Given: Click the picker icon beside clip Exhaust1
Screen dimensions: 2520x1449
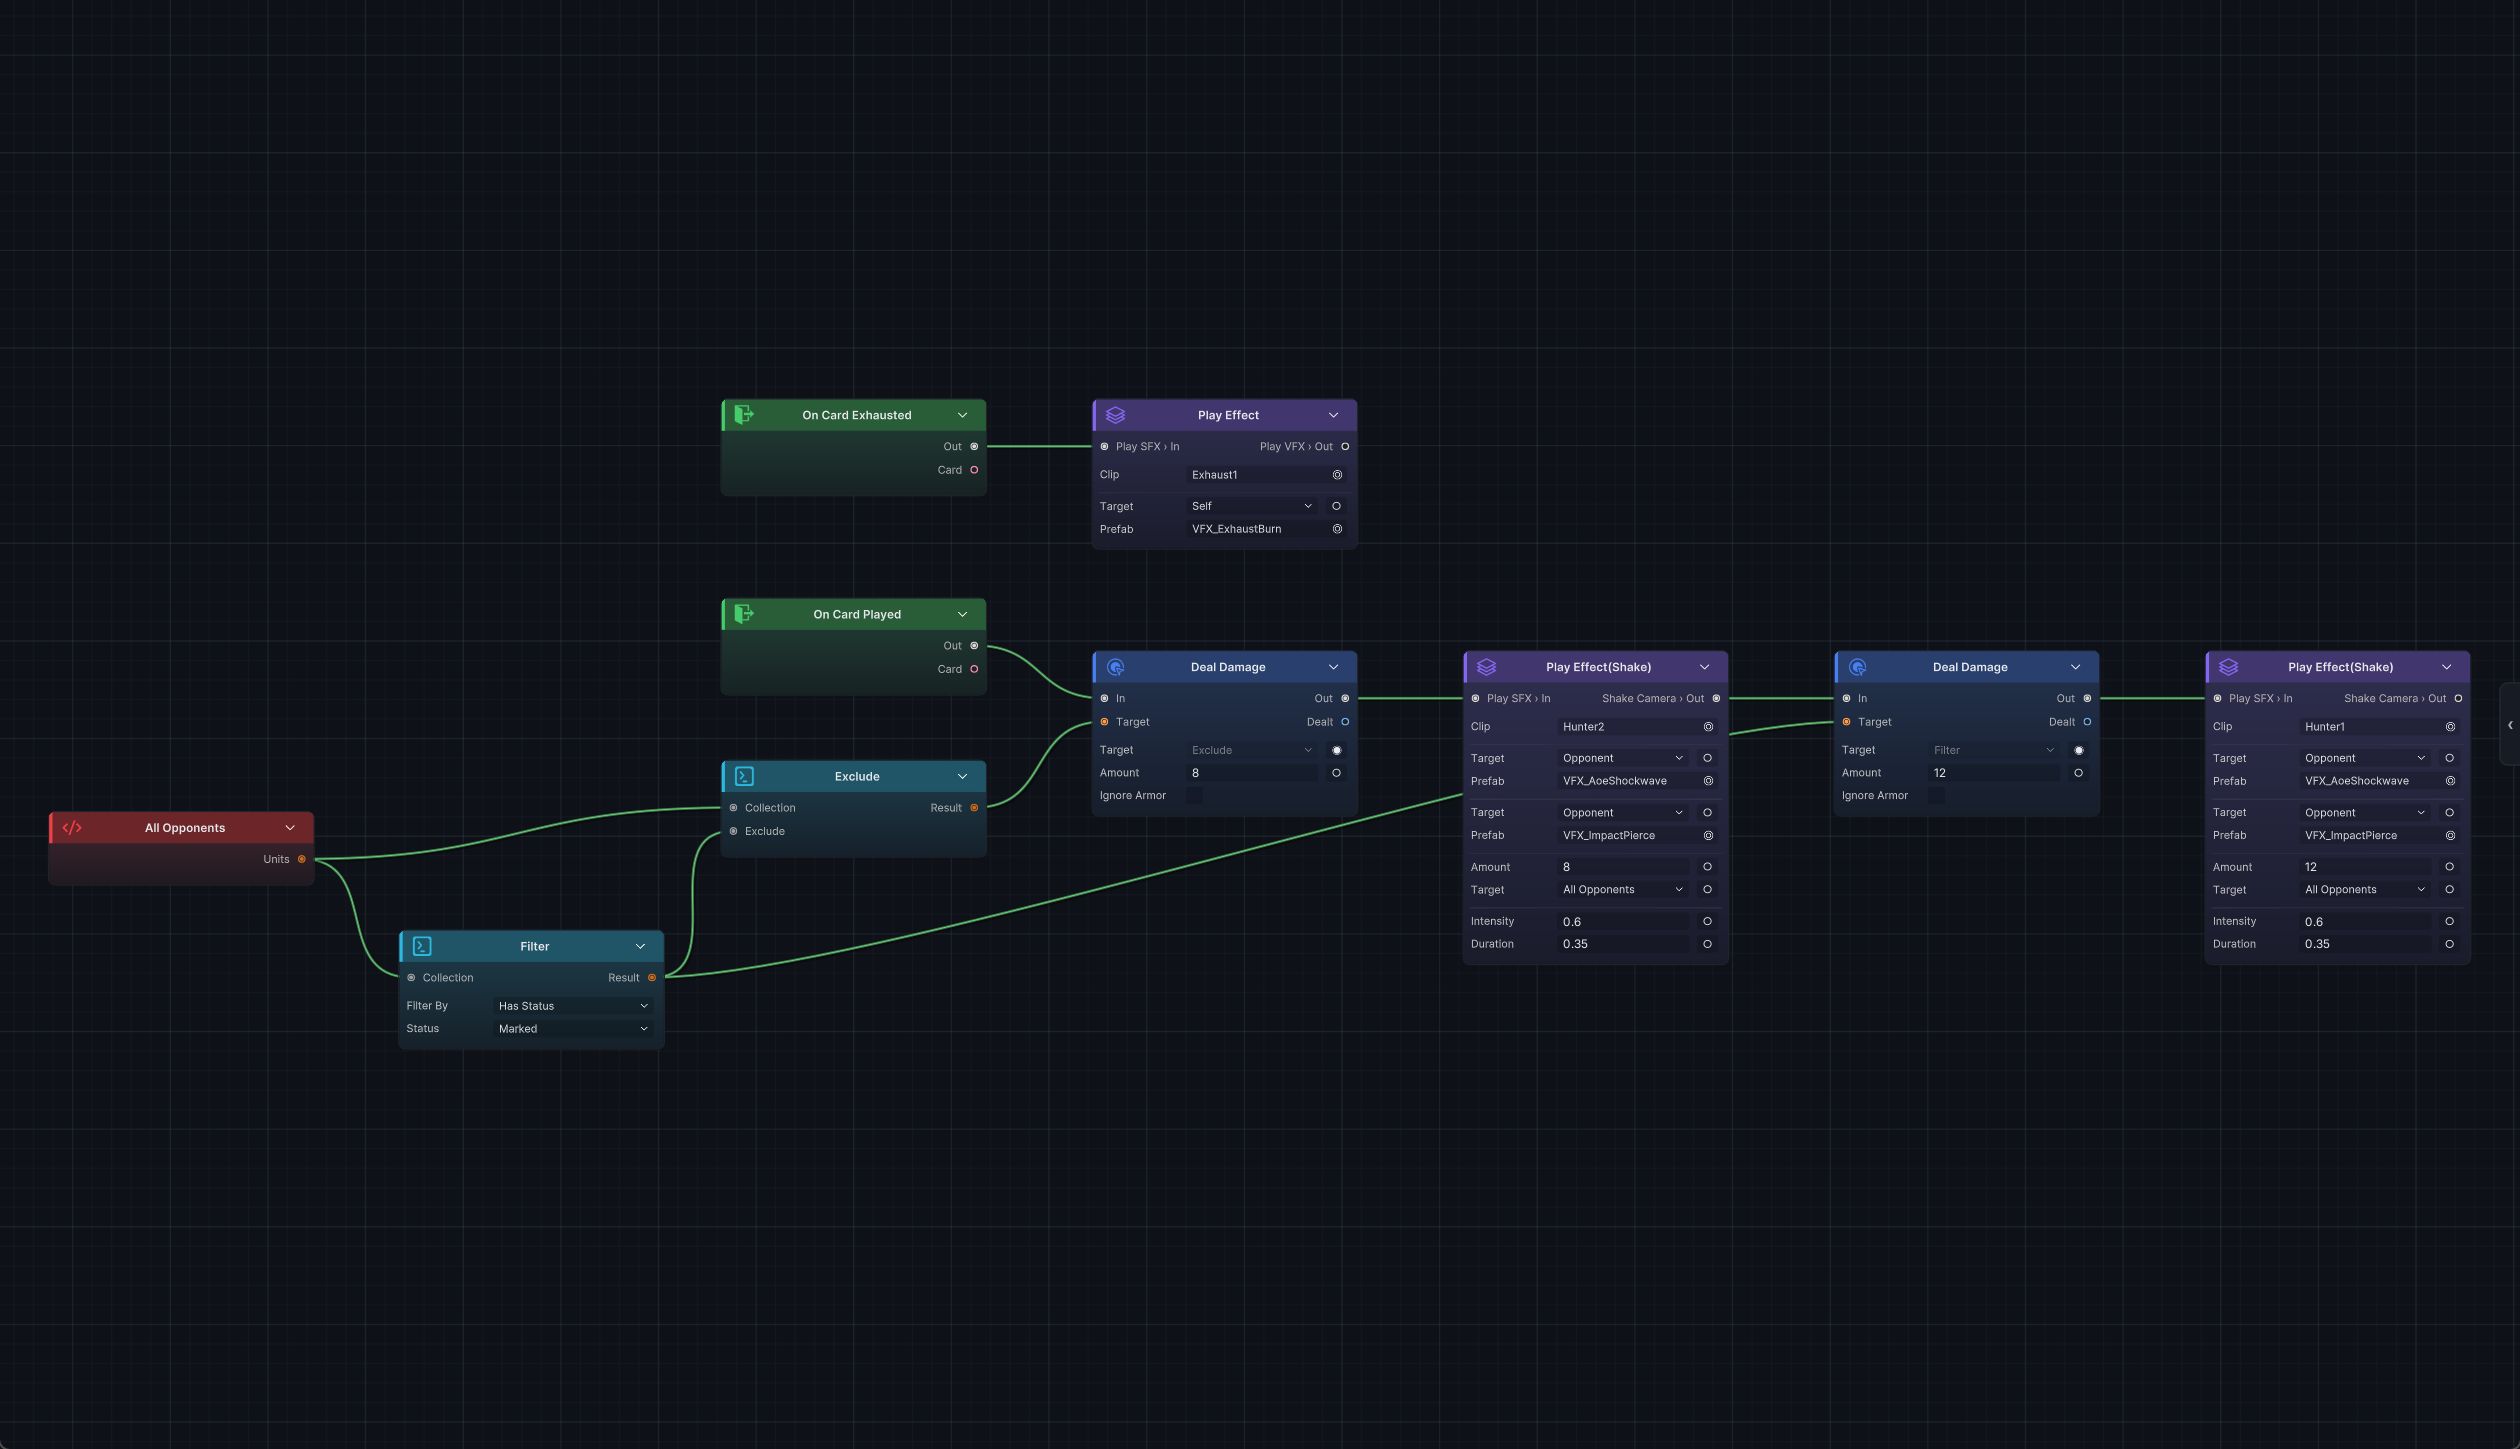Looking at the screenshot, I should (1337, 475).
